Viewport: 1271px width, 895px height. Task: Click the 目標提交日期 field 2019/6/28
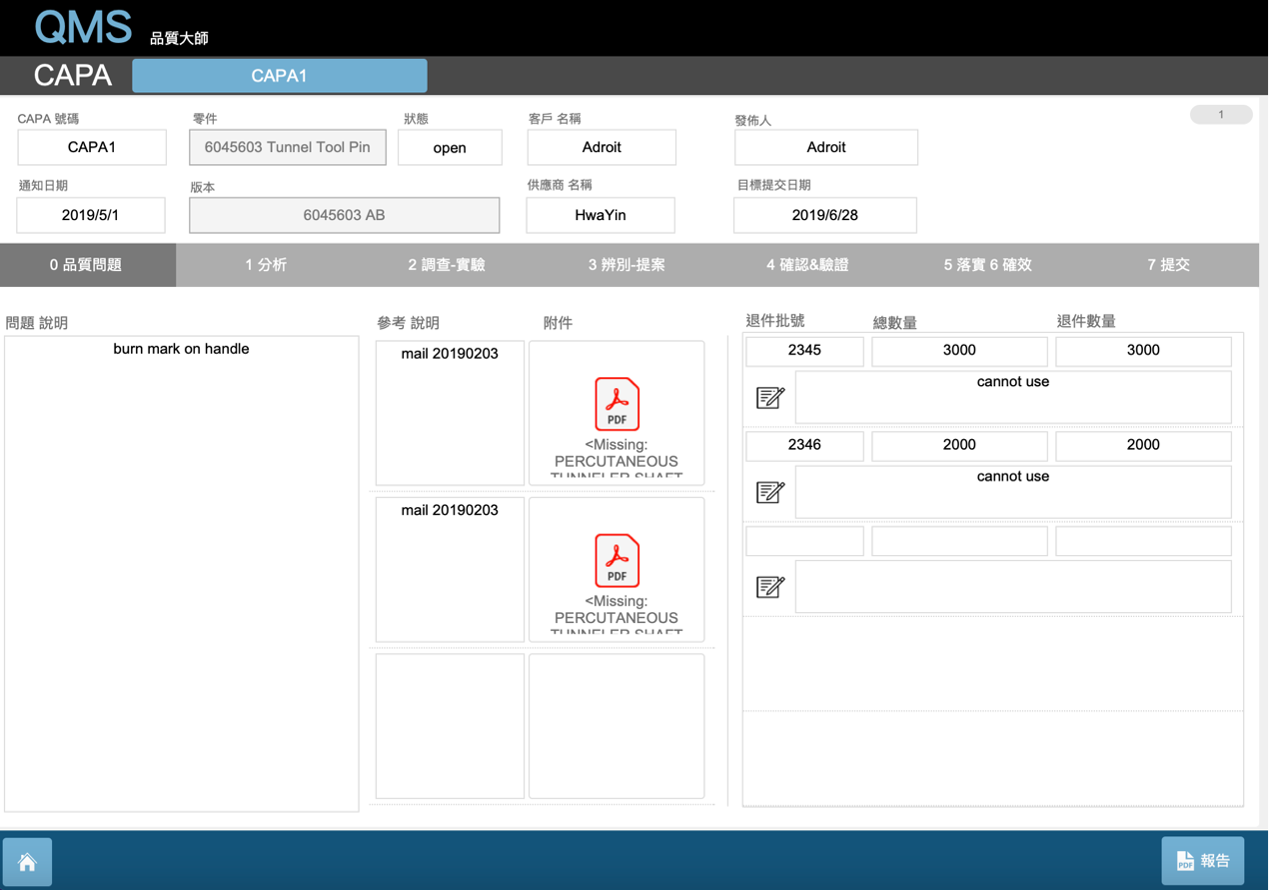(x=825, y=215)
